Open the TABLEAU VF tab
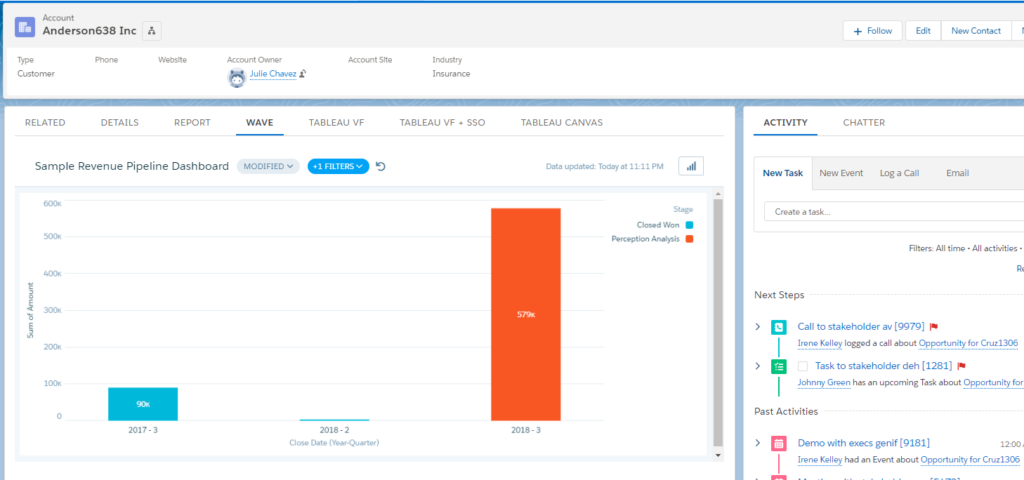The height and width of the screenshot is (480, 1024). pos(336,122)
